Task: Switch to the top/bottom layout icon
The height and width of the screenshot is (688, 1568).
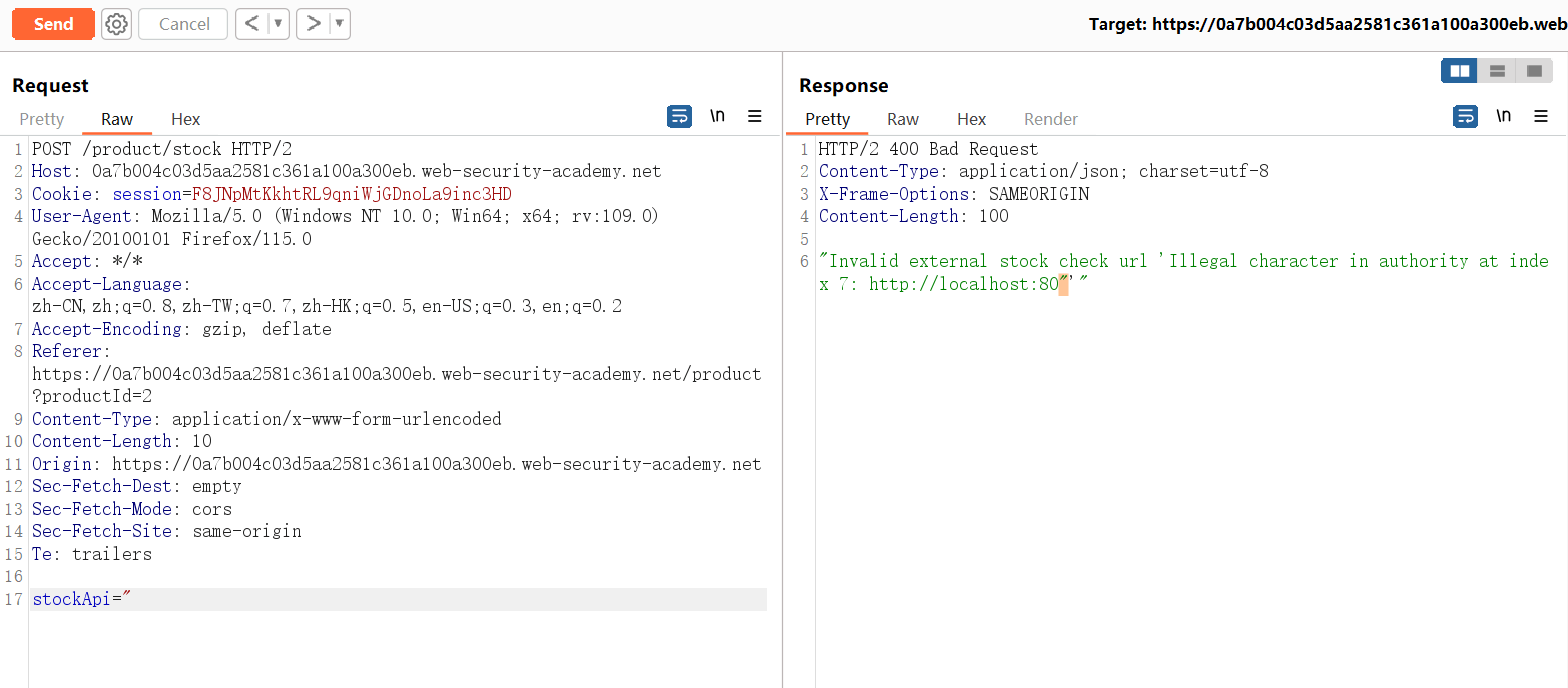Action: pos(1497,71)
